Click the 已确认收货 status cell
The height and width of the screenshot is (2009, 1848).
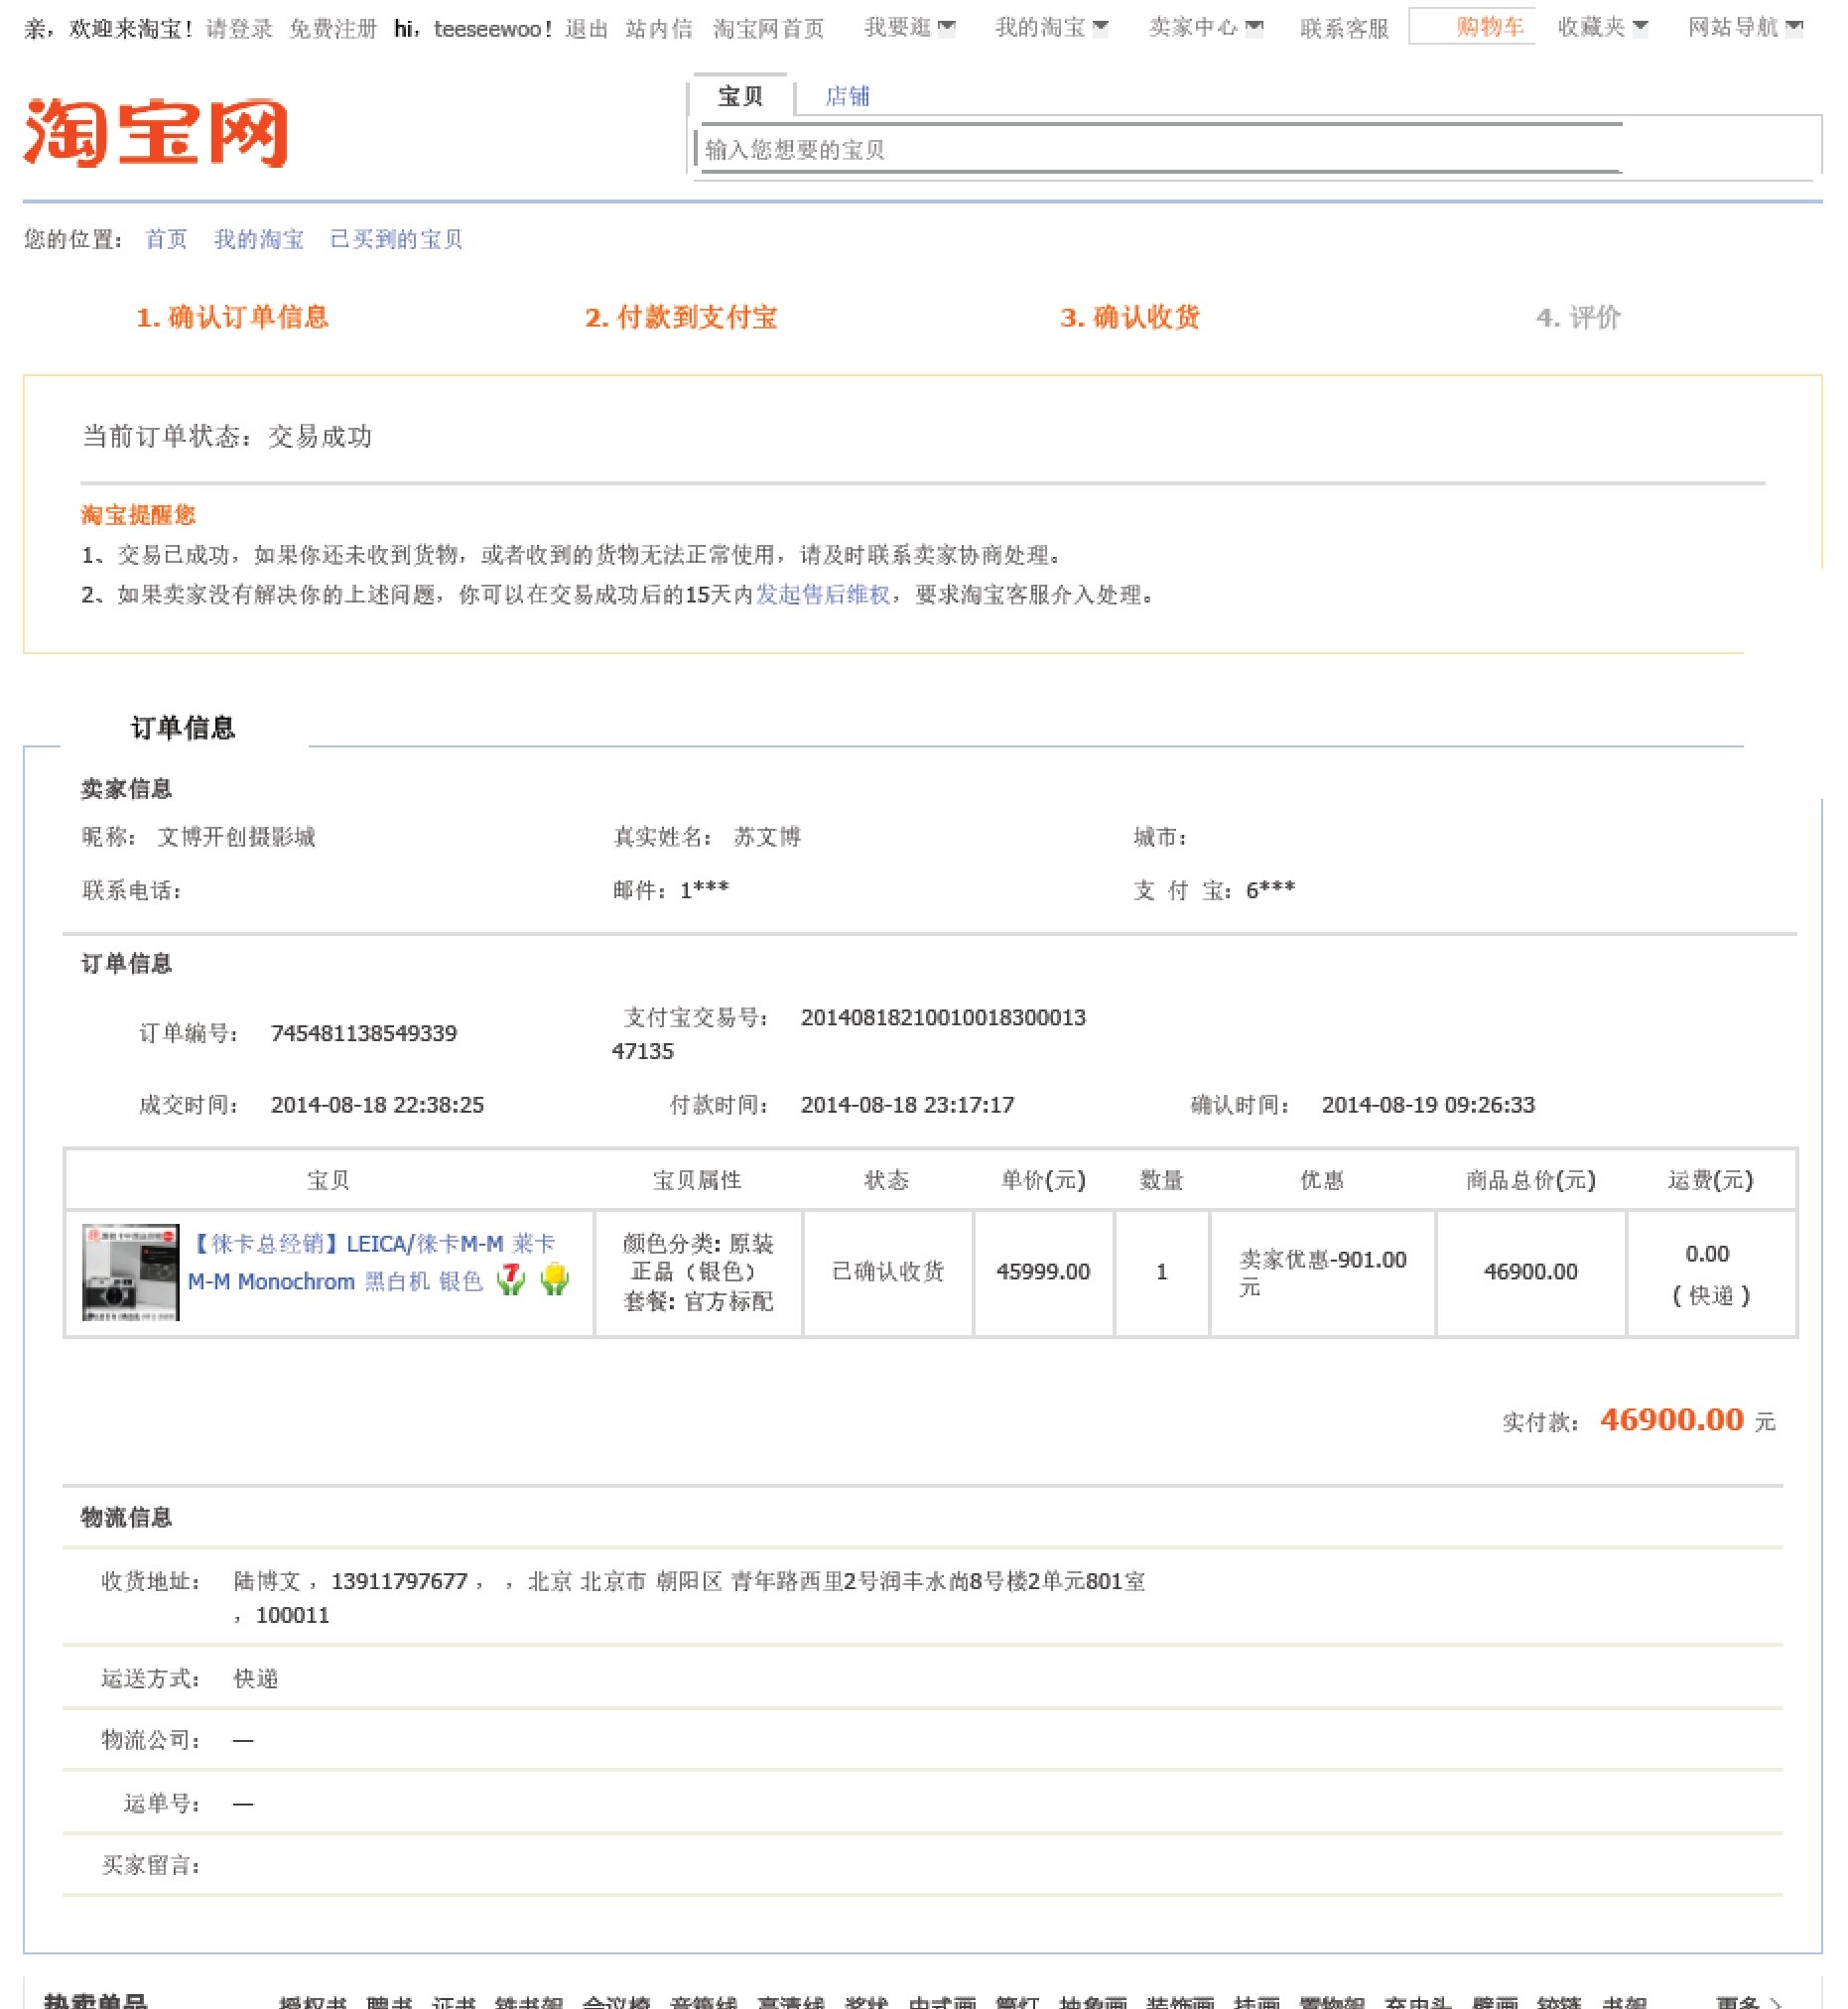coord(888,1272)
